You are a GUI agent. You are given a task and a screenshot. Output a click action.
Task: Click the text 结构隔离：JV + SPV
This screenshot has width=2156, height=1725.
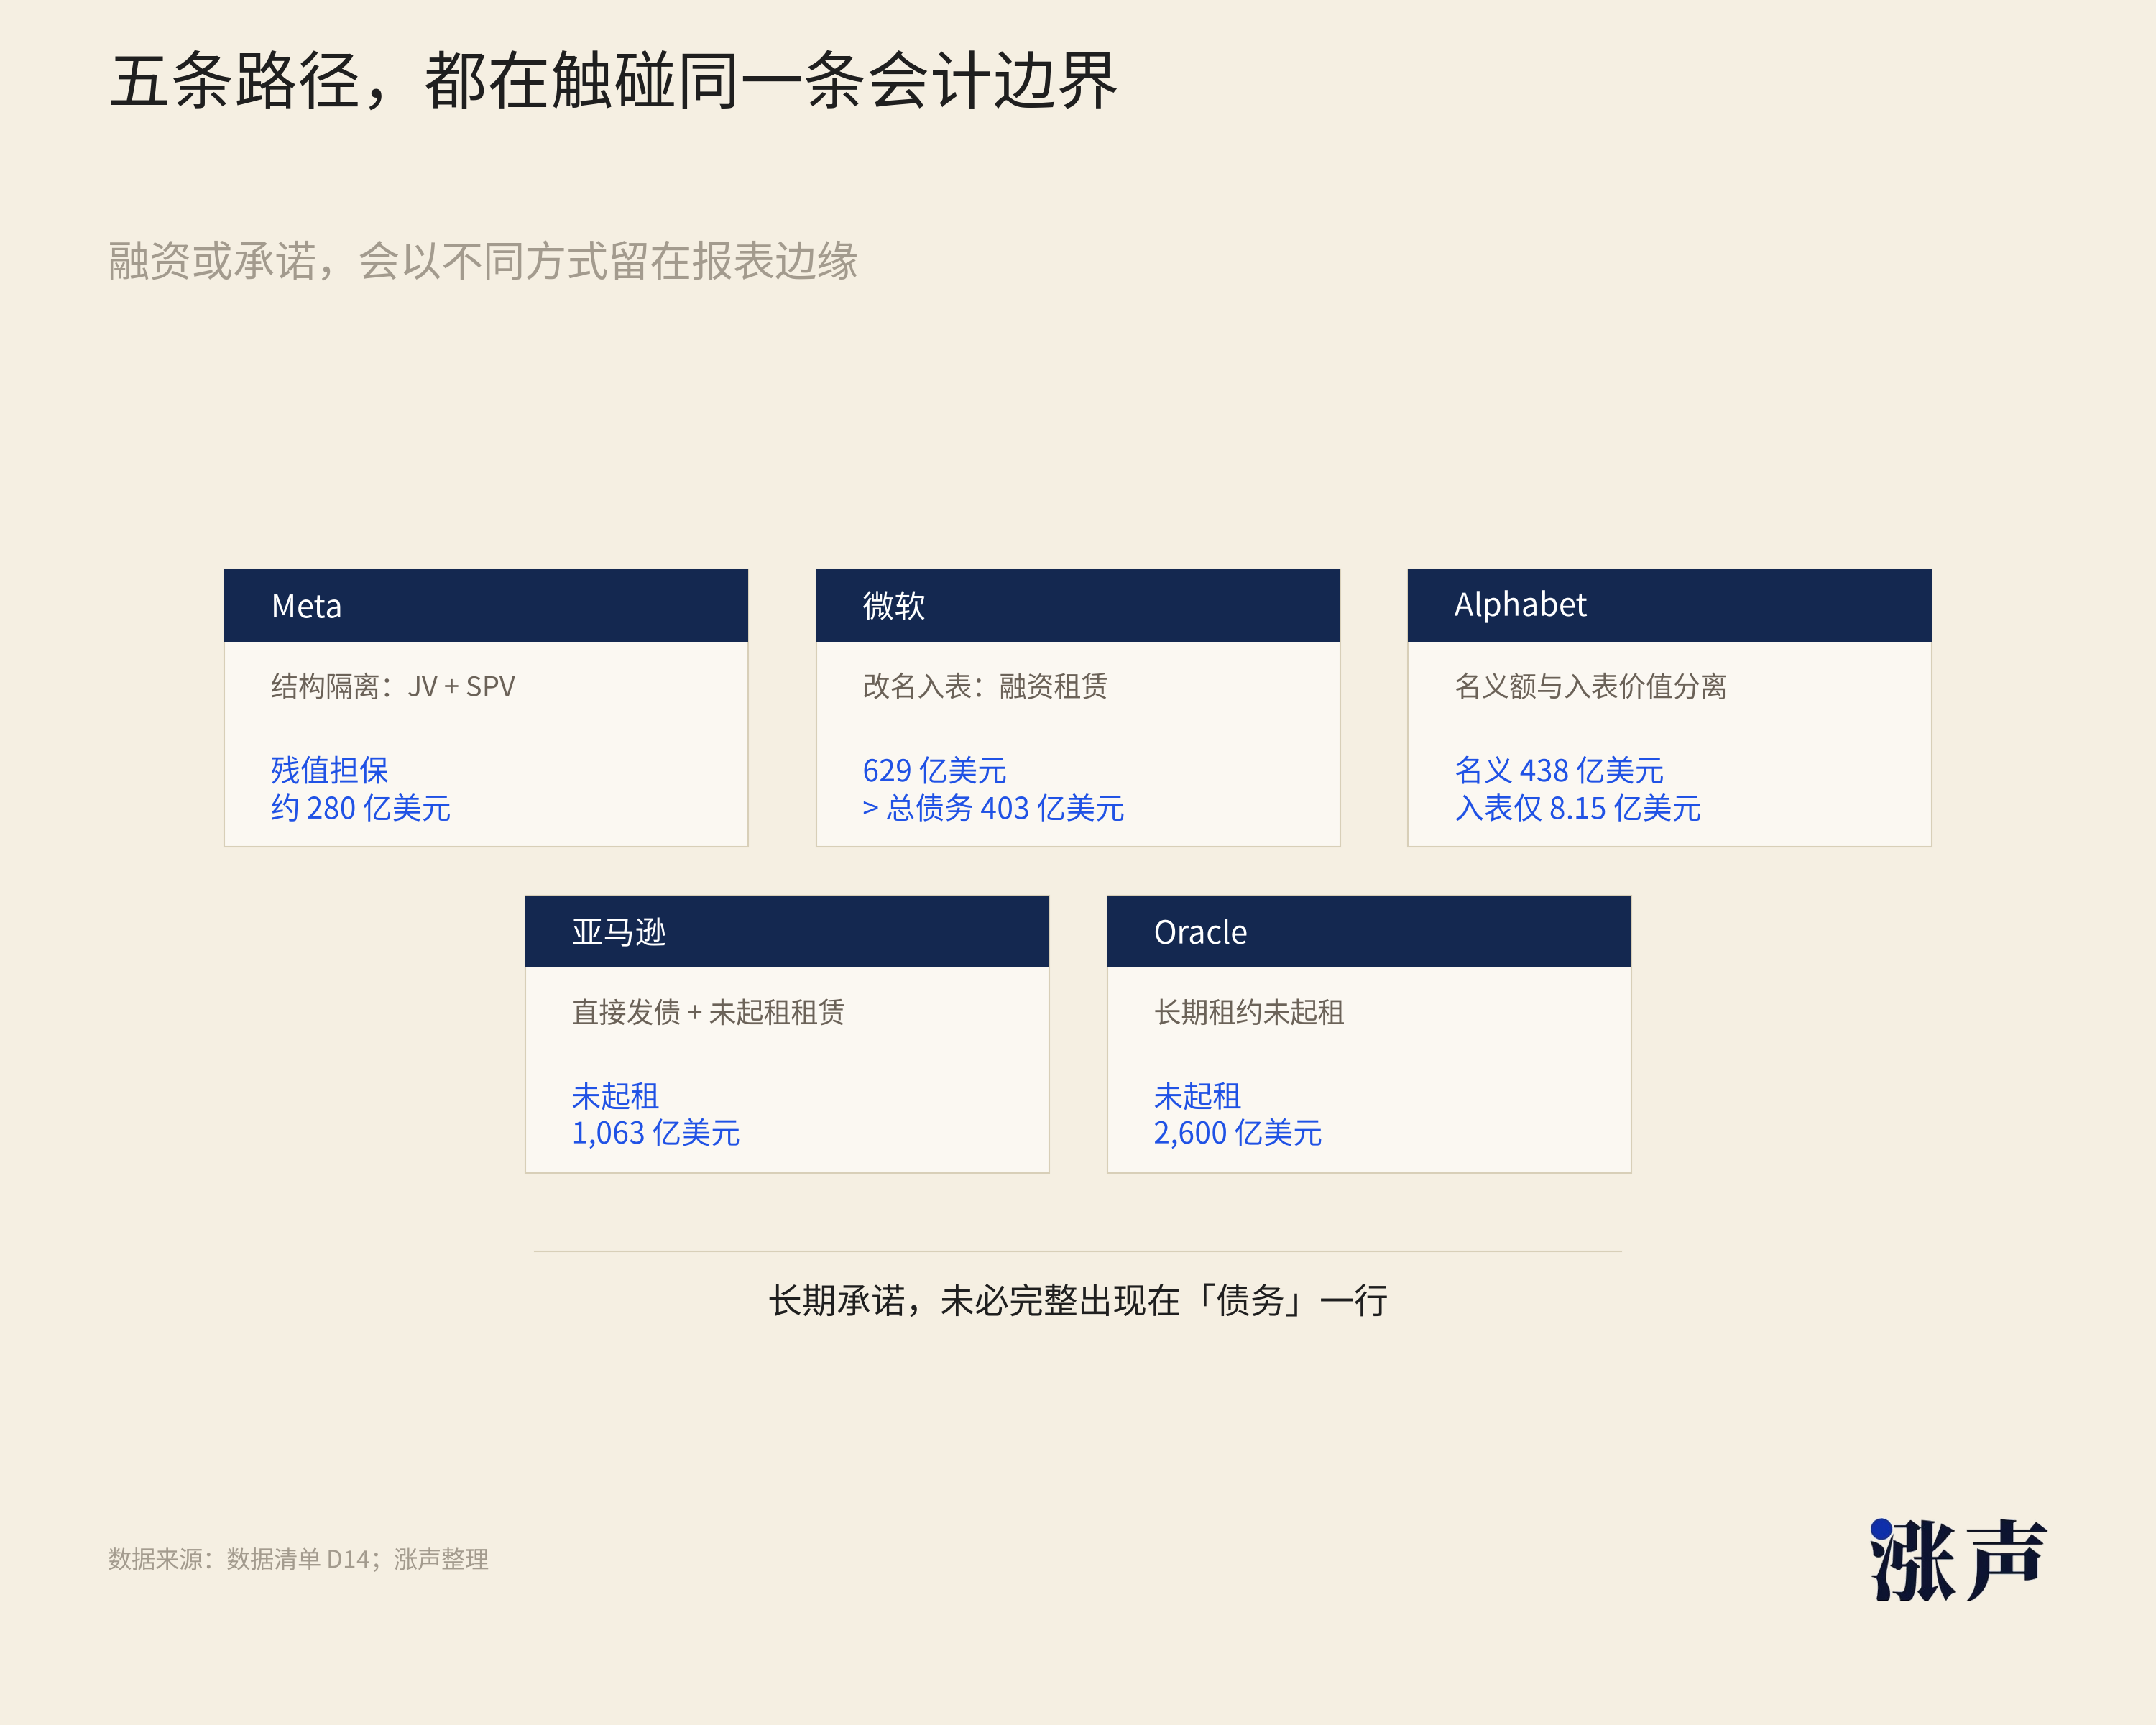point(393,686)
